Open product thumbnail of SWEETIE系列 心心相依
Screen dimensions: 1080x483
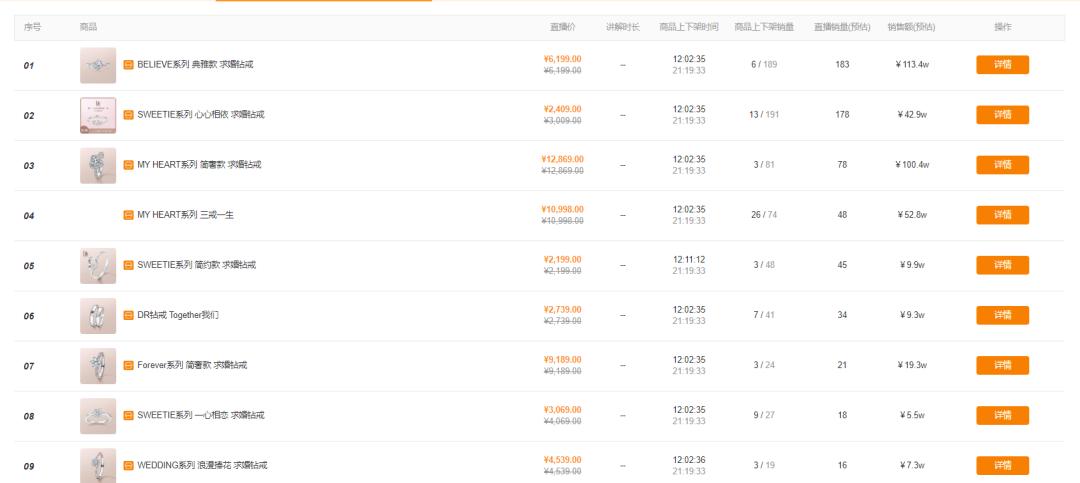click(98, 115)
